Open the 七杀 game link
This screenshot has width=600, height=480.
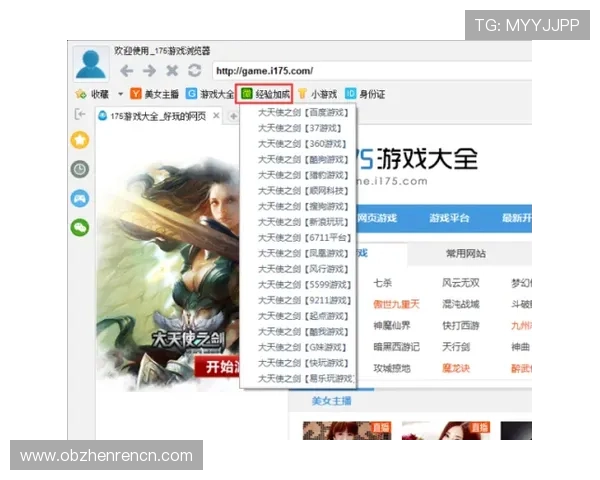point(383,283)
